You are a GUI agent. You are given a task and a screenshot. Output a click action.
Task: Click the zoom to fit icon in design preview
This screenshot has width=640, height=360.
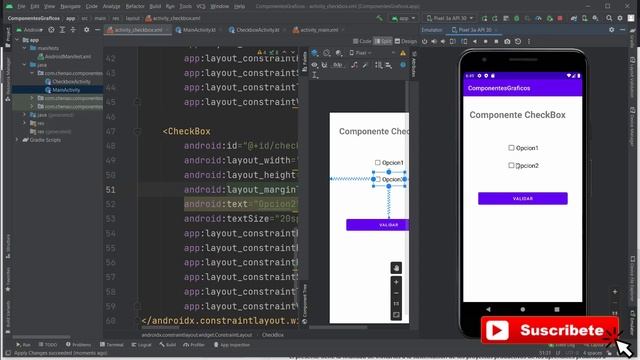[396, 315]
